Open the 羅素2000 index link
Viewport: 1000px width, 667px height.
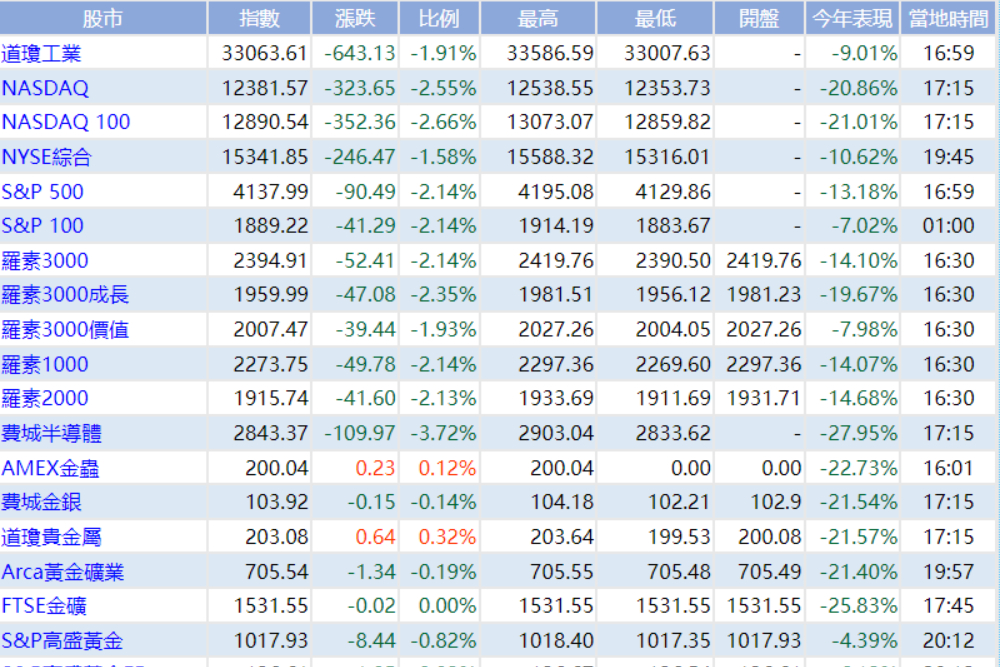[45, 399]
